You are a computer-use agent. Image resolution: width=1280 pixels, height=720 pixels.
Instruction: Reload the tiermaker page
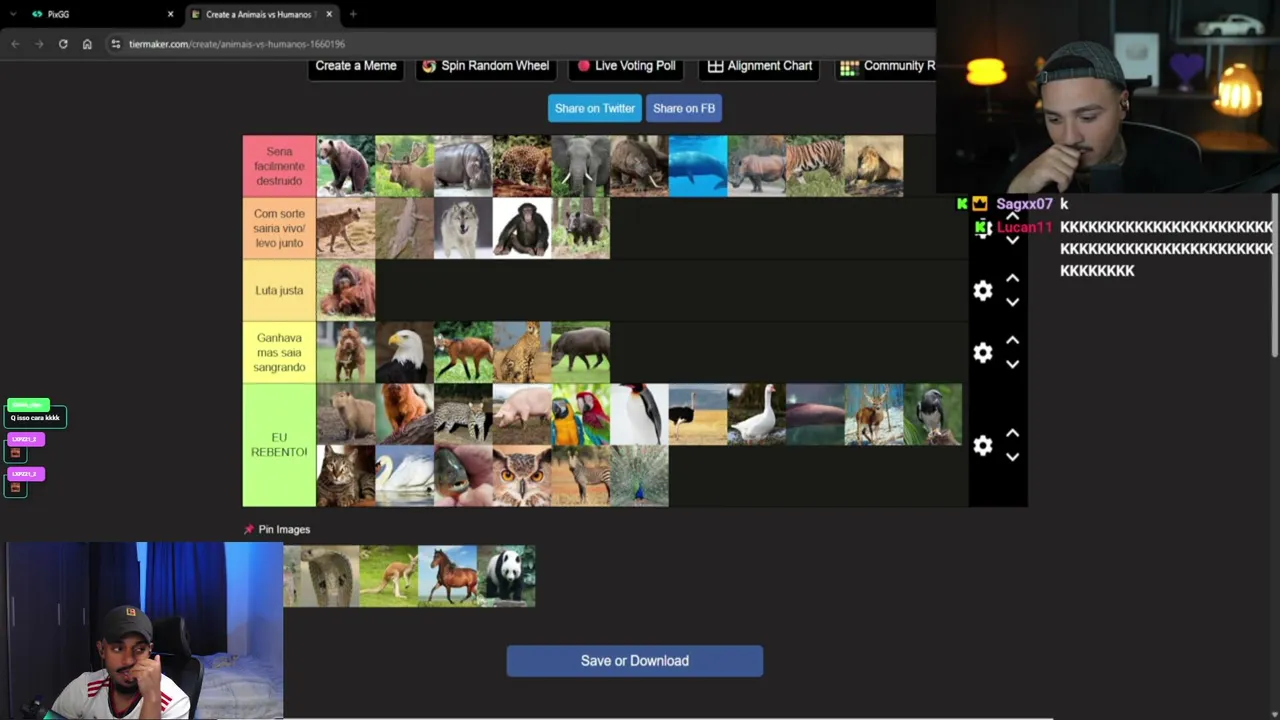pyautogui.click(x=63, y=44)
